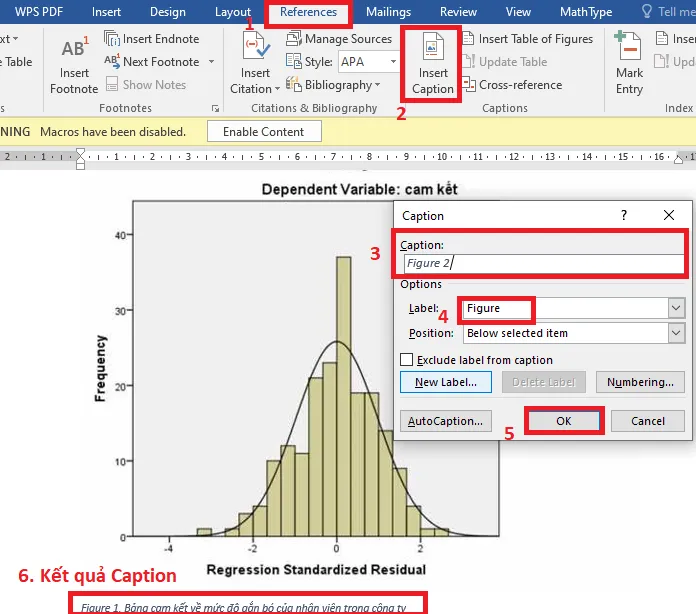The height and width of the screenshot is (614, 696).
Task: Click the Insert Citation icon
Action: coord(254,50)
